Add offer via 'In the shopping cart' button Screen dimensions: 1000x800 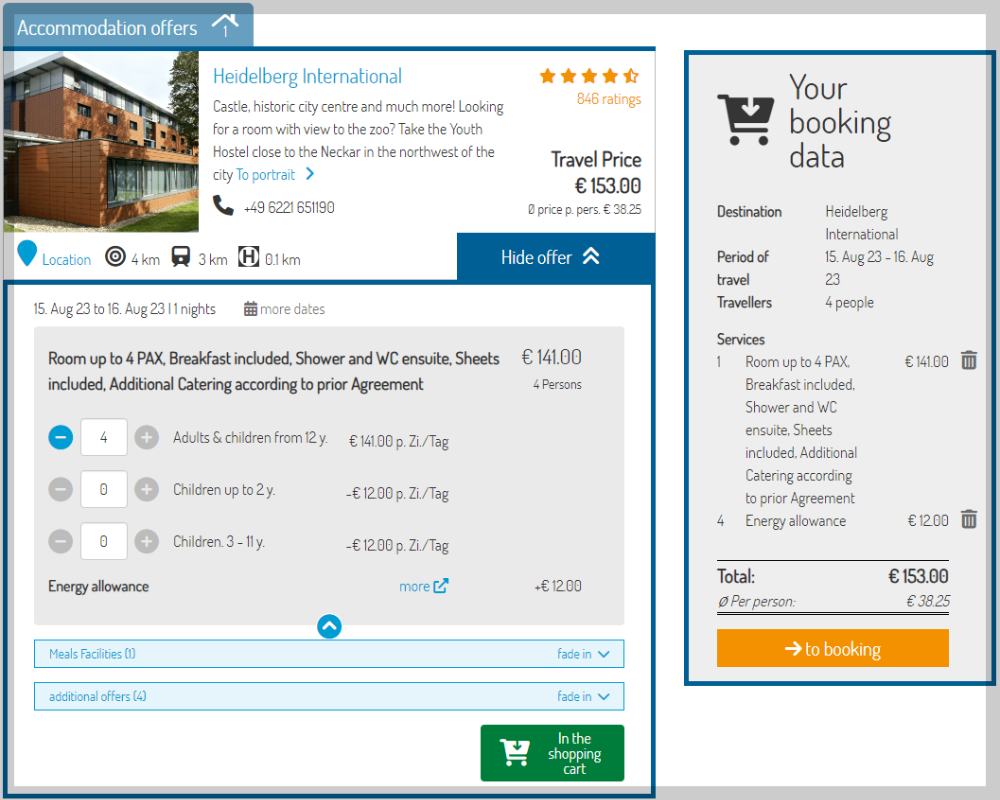(x=552, y=753)
